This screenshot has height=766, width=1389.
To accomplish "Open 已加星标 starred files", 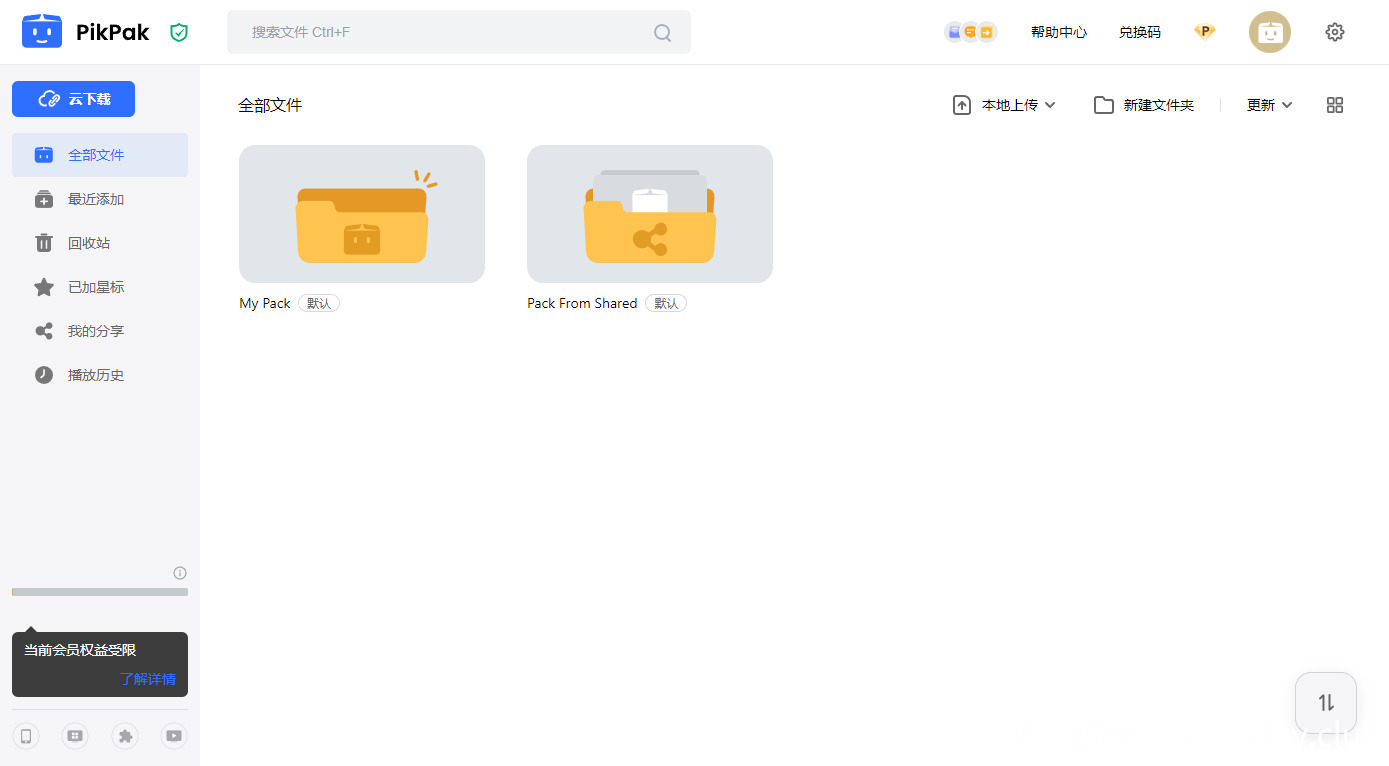I will (96, 287).
